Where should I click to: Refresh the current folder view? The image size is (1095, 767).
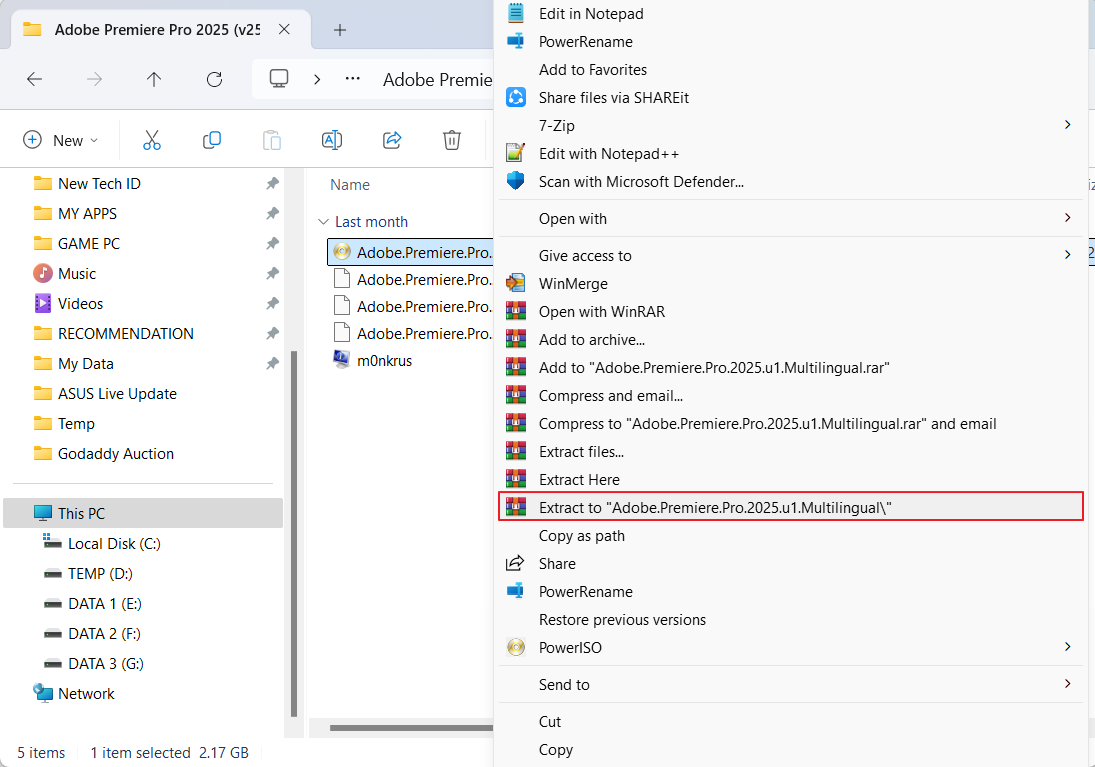tap(214, 79)
